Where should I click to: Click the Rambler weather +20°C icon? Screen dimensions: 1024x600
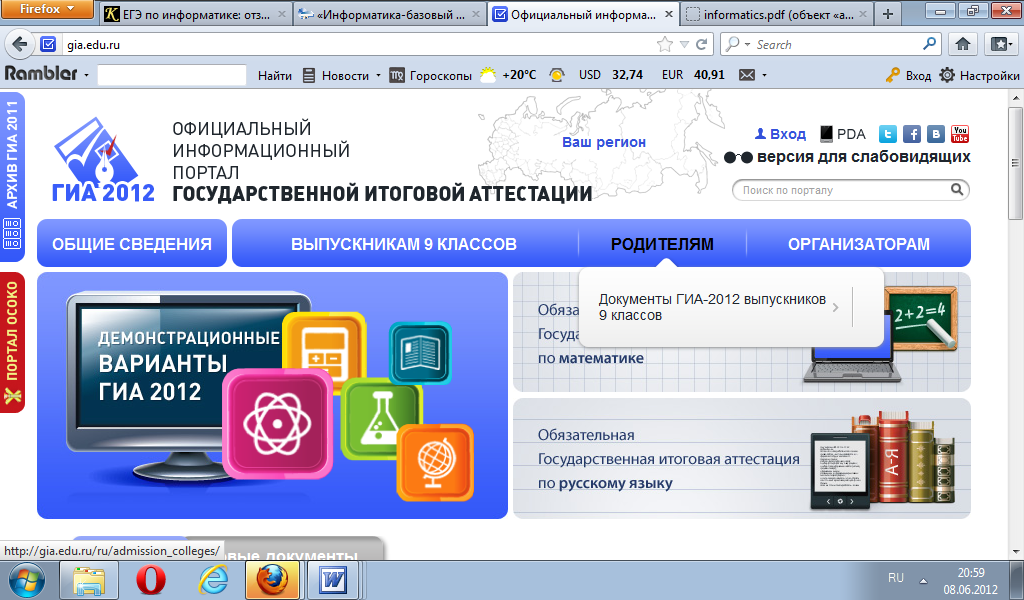click(488, 75)
